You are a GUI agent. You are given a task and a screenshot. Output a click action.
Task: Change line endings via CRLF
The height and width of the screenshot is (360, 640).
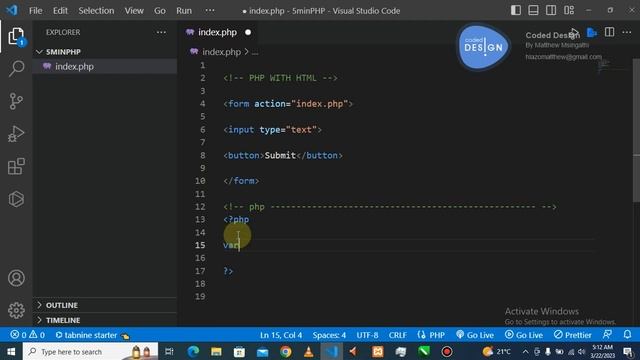397,335
